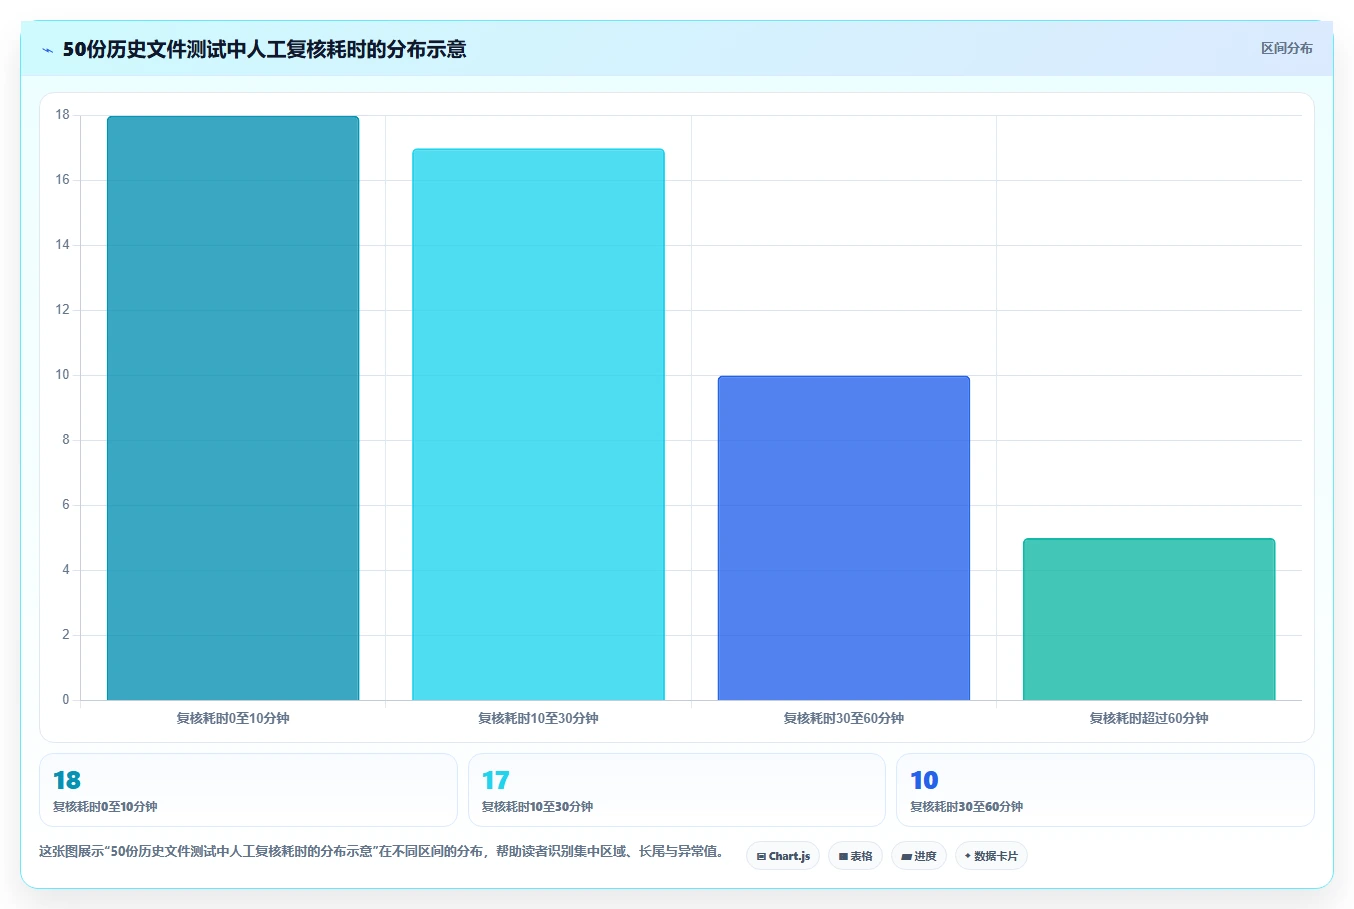Click the y-axis value 6
This screenshot has width=1354, height=909.
coord(66,505)
